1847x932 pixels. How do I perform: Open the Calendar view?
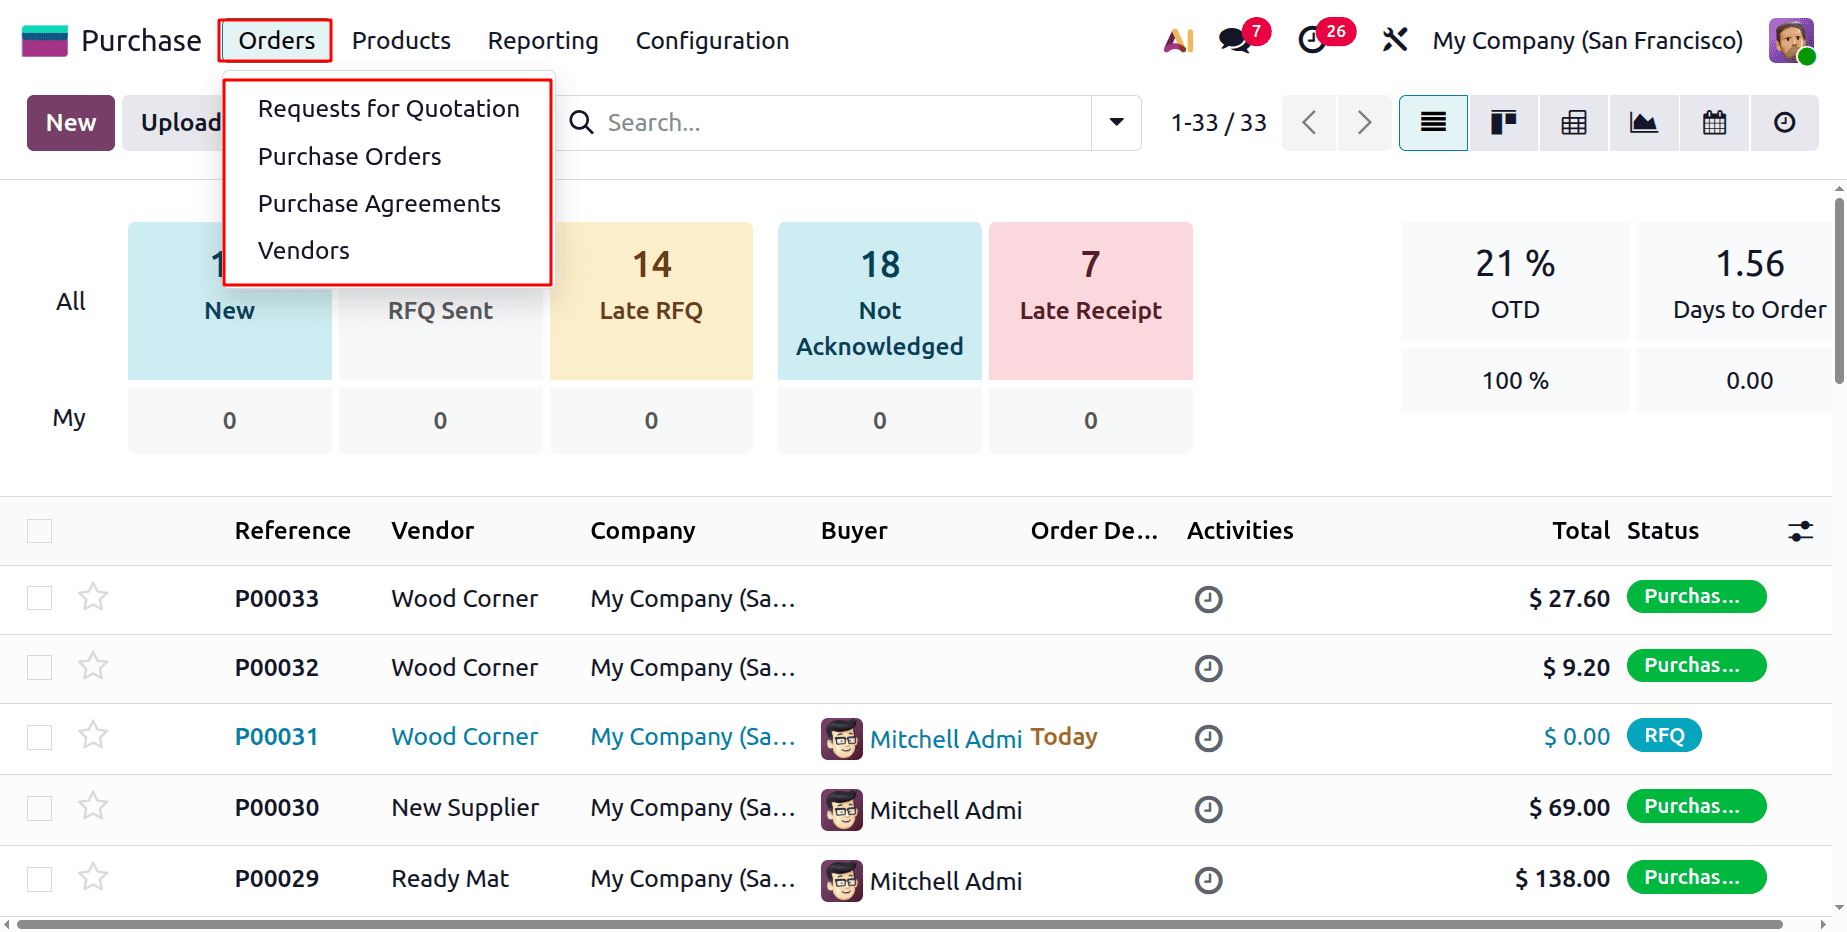click(x=1713, y=122)
